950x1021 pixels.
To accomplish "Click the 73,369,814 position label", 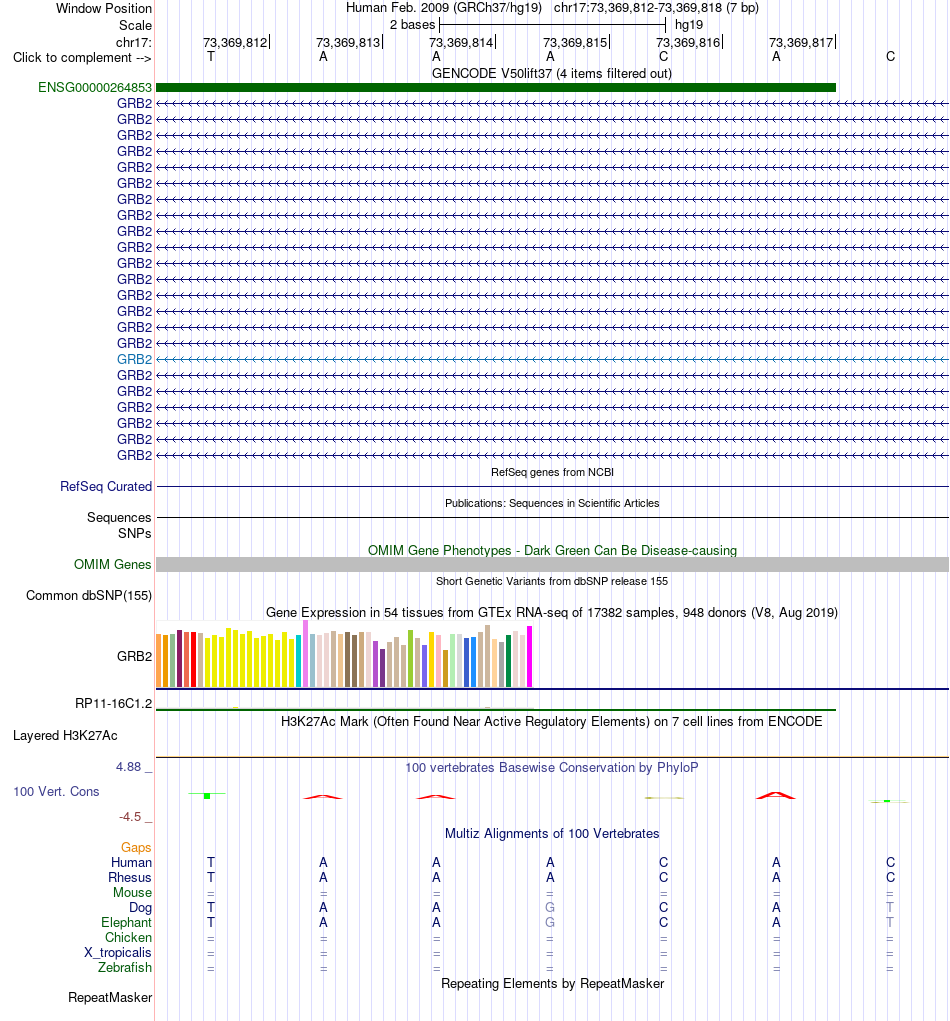I will (461, 42).
